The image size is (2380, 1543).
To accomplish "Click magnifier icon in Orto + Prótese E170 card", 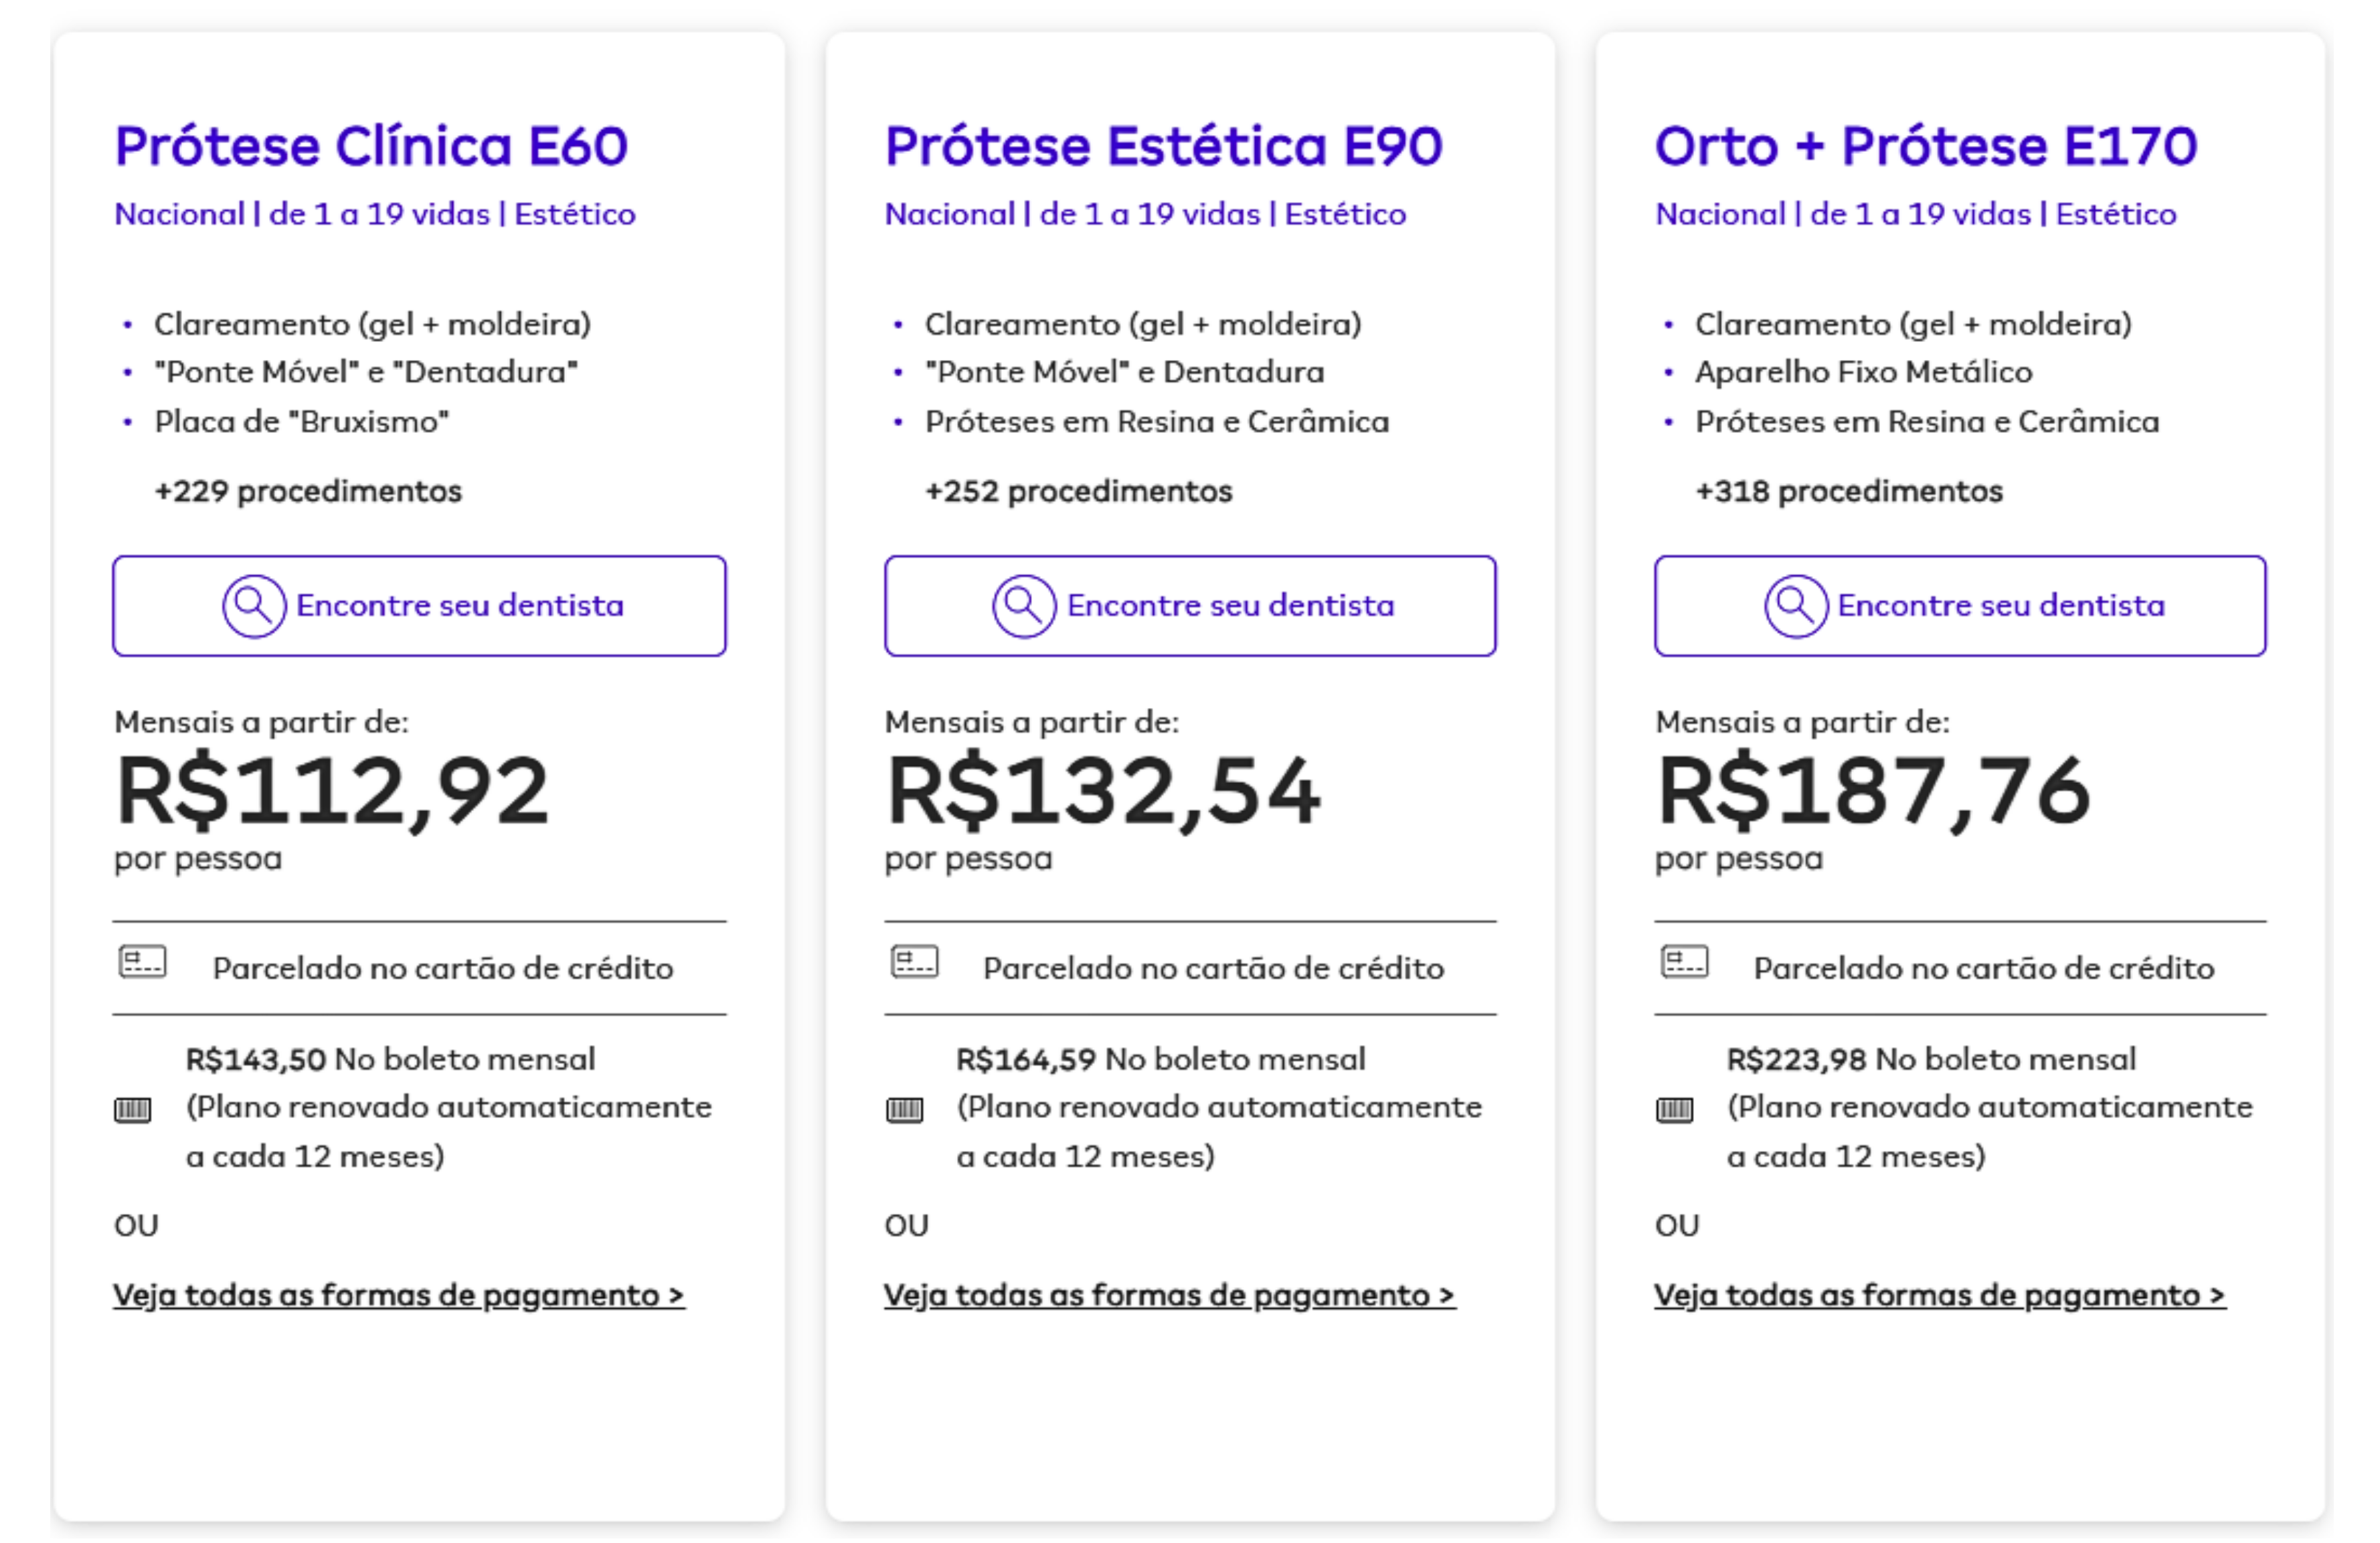I will pos(1796,606).
